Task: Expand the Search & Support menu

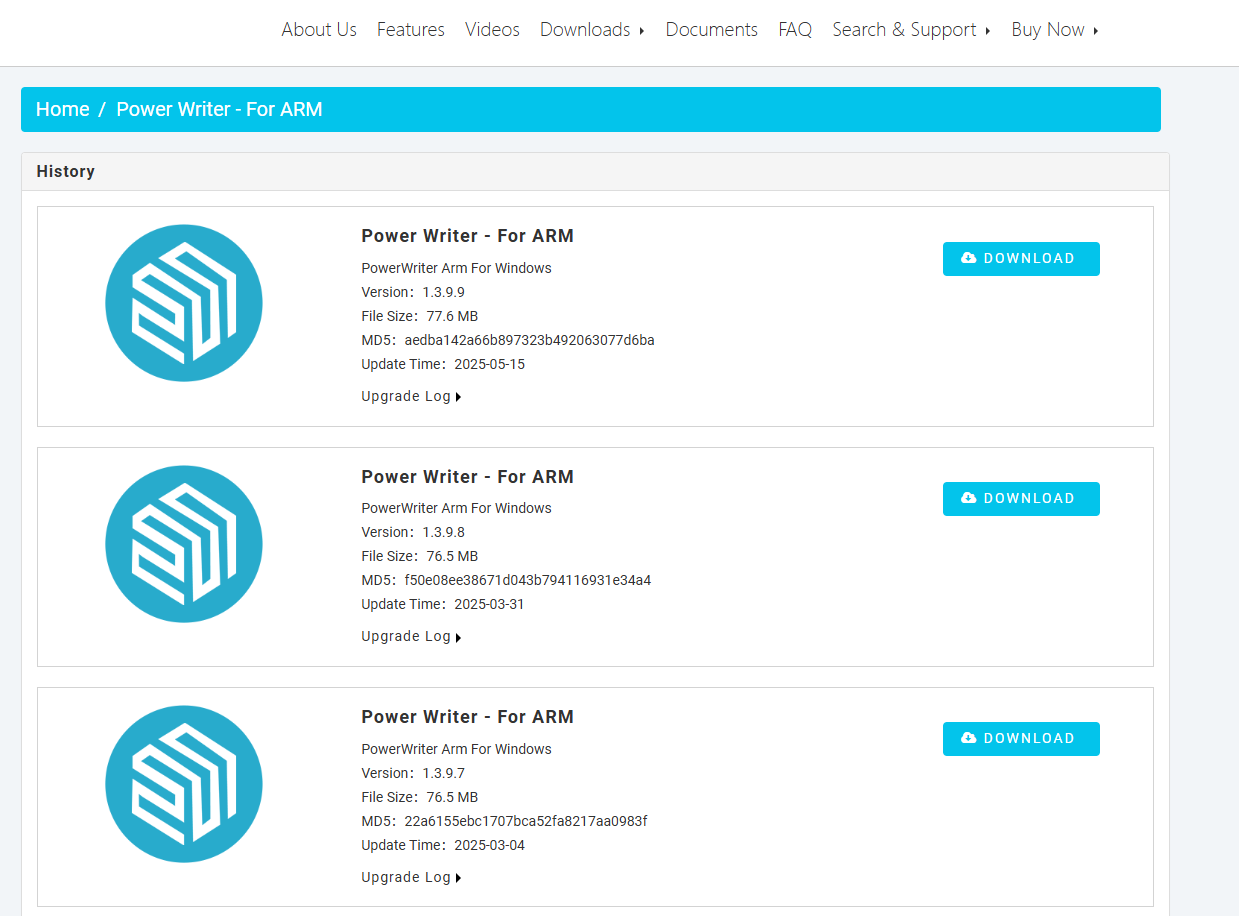Action: (x=911, y=30)
